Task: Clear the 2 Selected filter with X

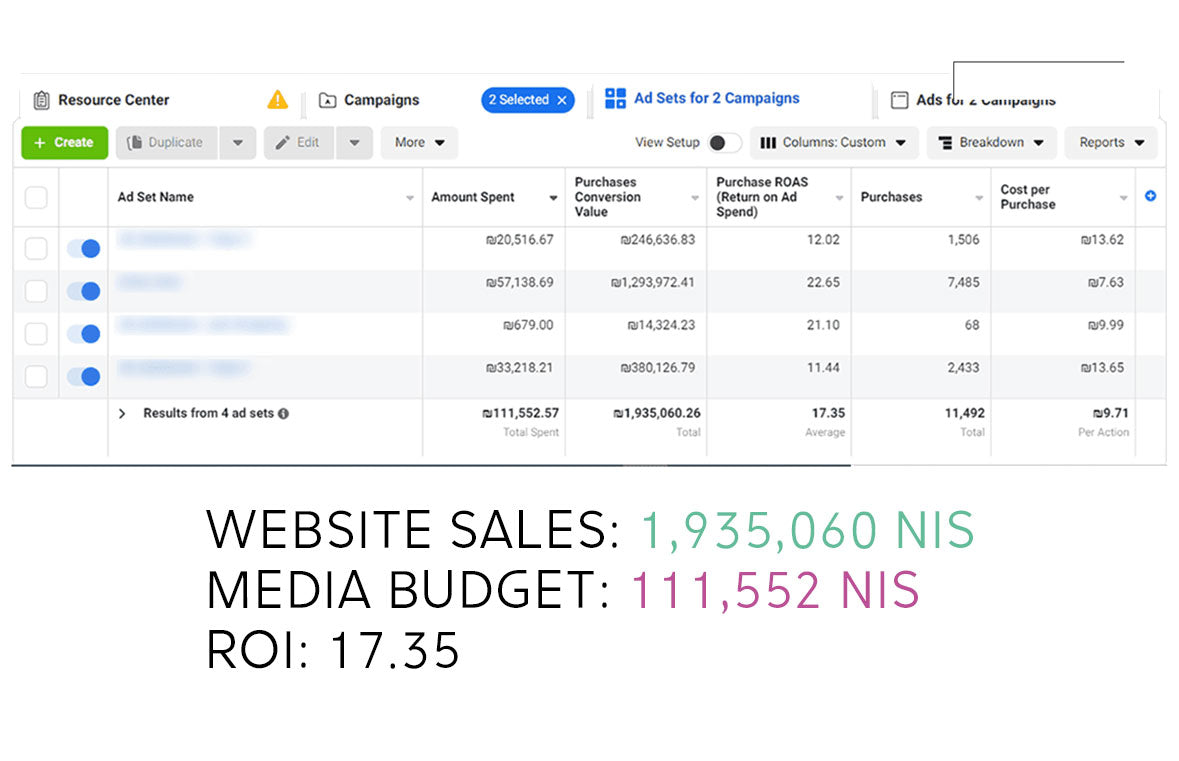Action: (x=562, y=100)
